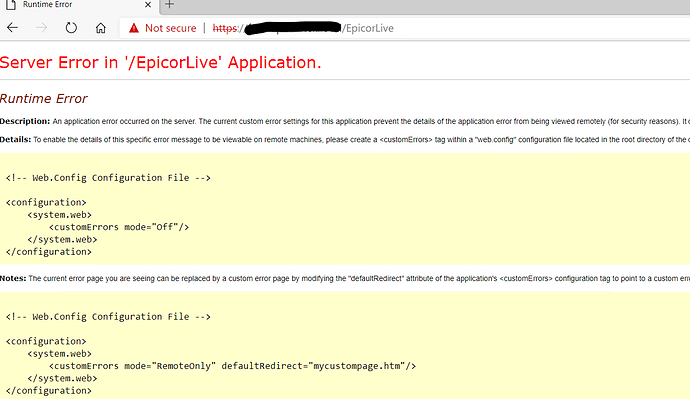Reload the page with the refresh icon
This screenshot has width=690, height=399.
pos(71,28)
